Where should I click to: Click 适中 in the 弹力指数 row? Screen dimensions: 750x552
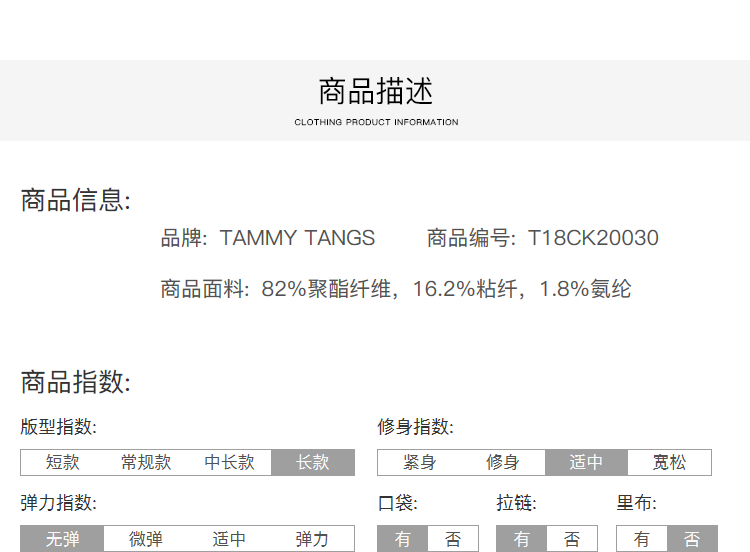click(229, 539)
